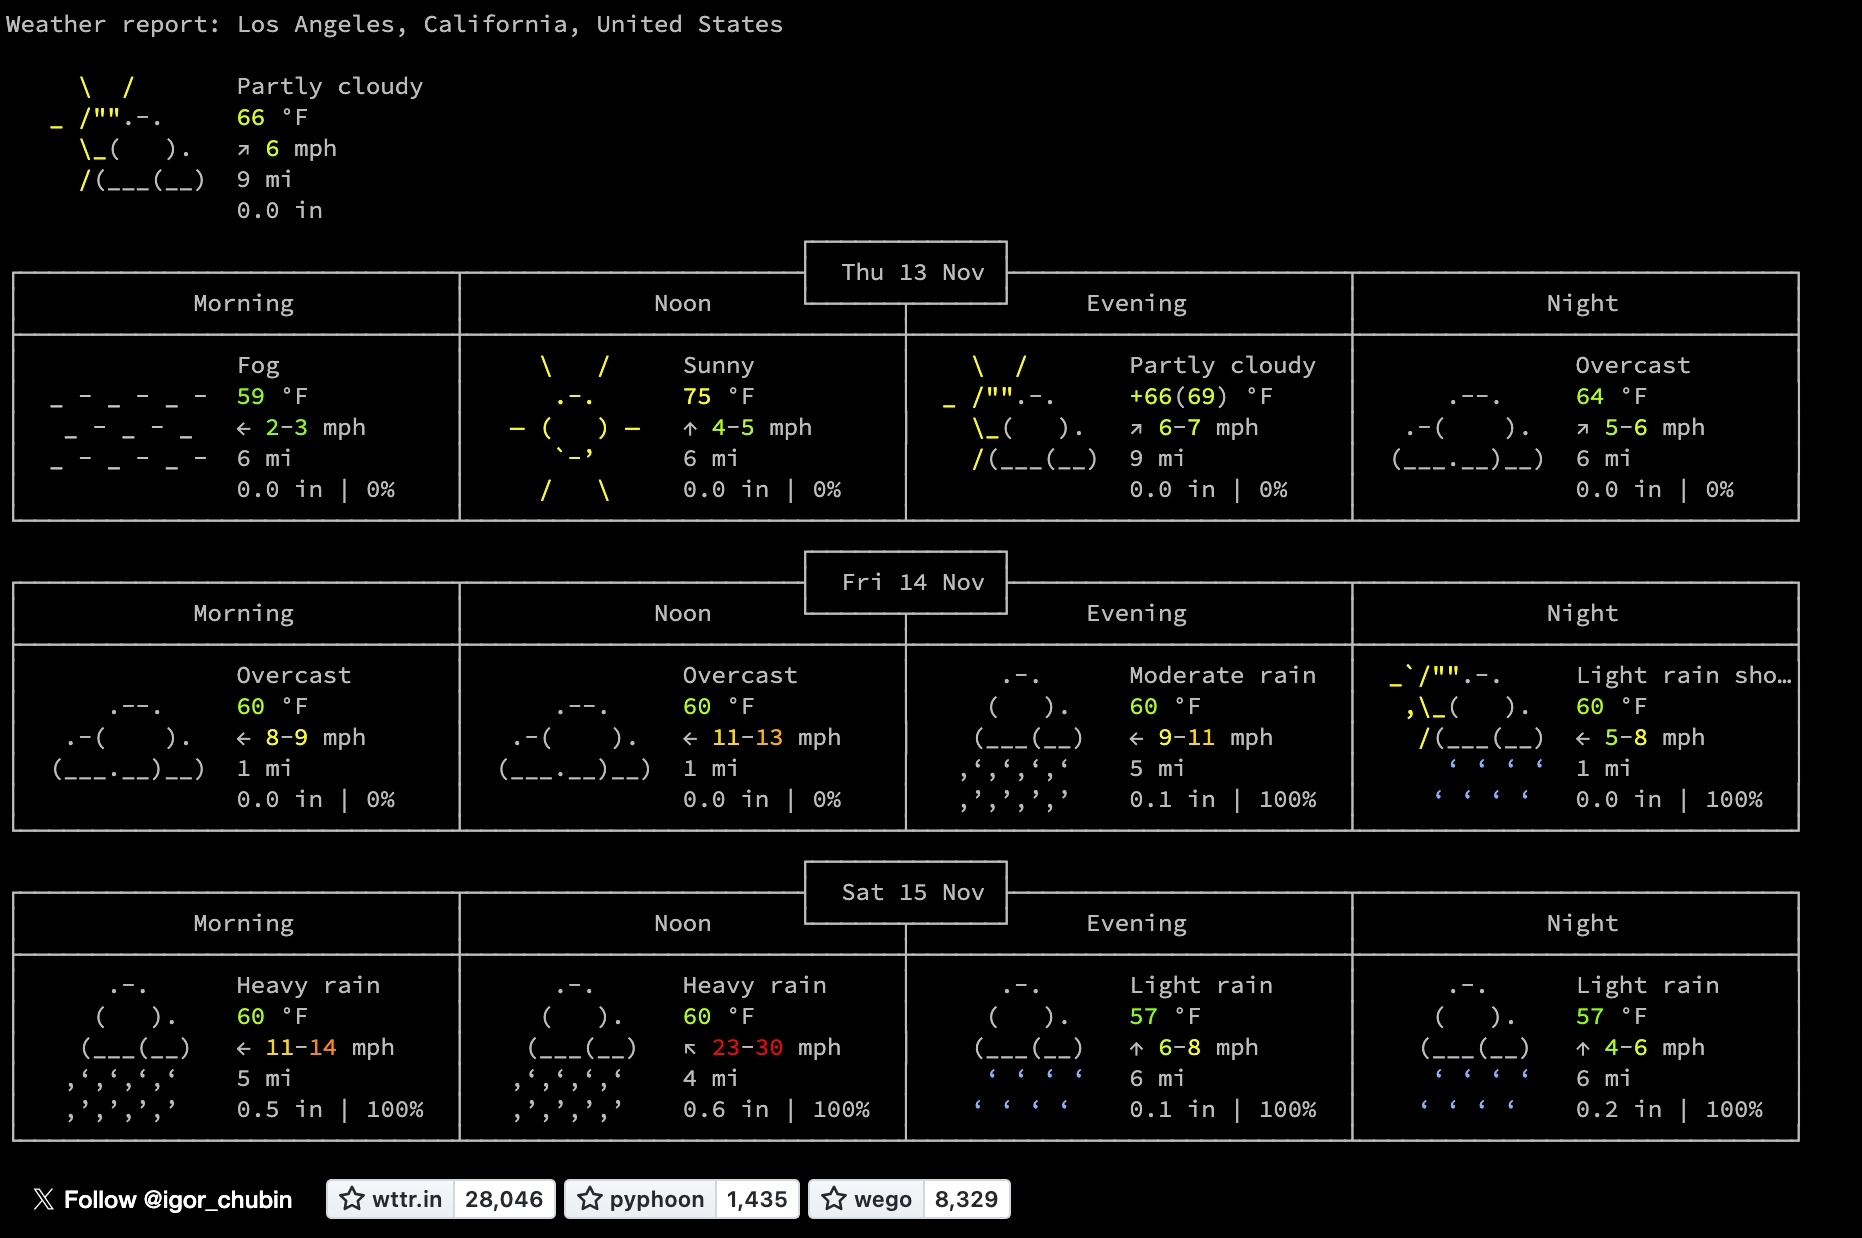The width and height of the screenshot is (1862, 1238).
Task: Click the Friday Night column header
Action: coord(1582,613)
